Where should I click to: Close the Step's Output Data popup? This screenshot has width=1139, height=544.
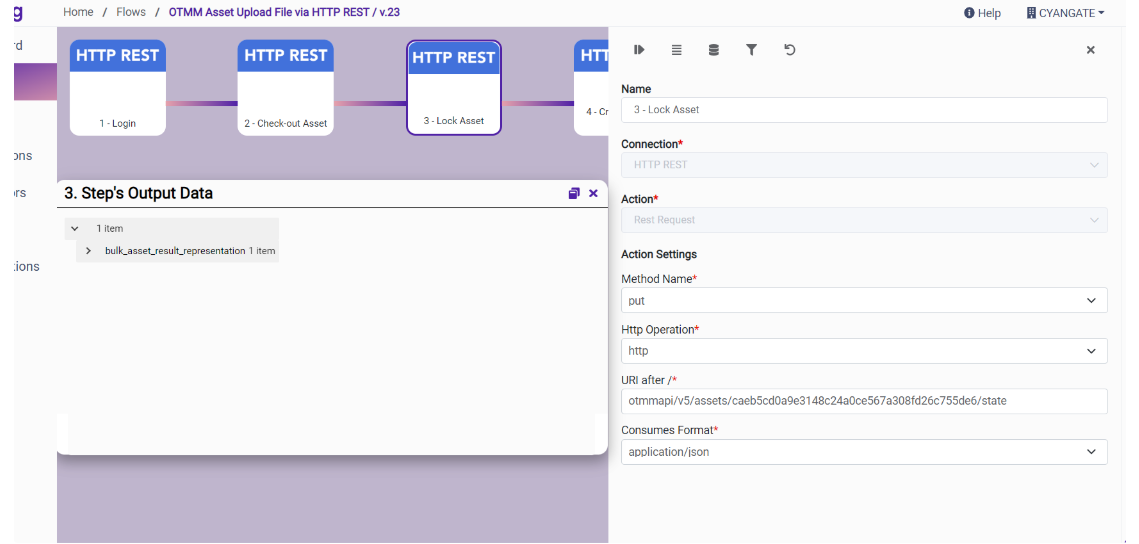(x=593, y=193)
